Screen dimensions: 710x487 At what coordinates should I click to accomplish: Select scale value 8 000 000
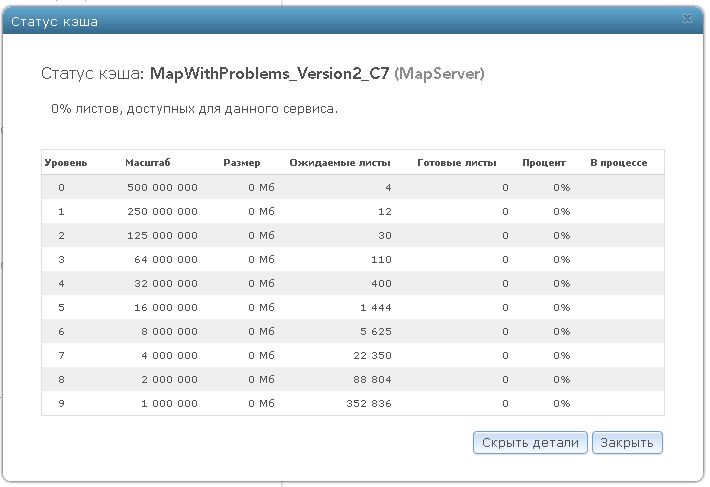coord(169,331)
